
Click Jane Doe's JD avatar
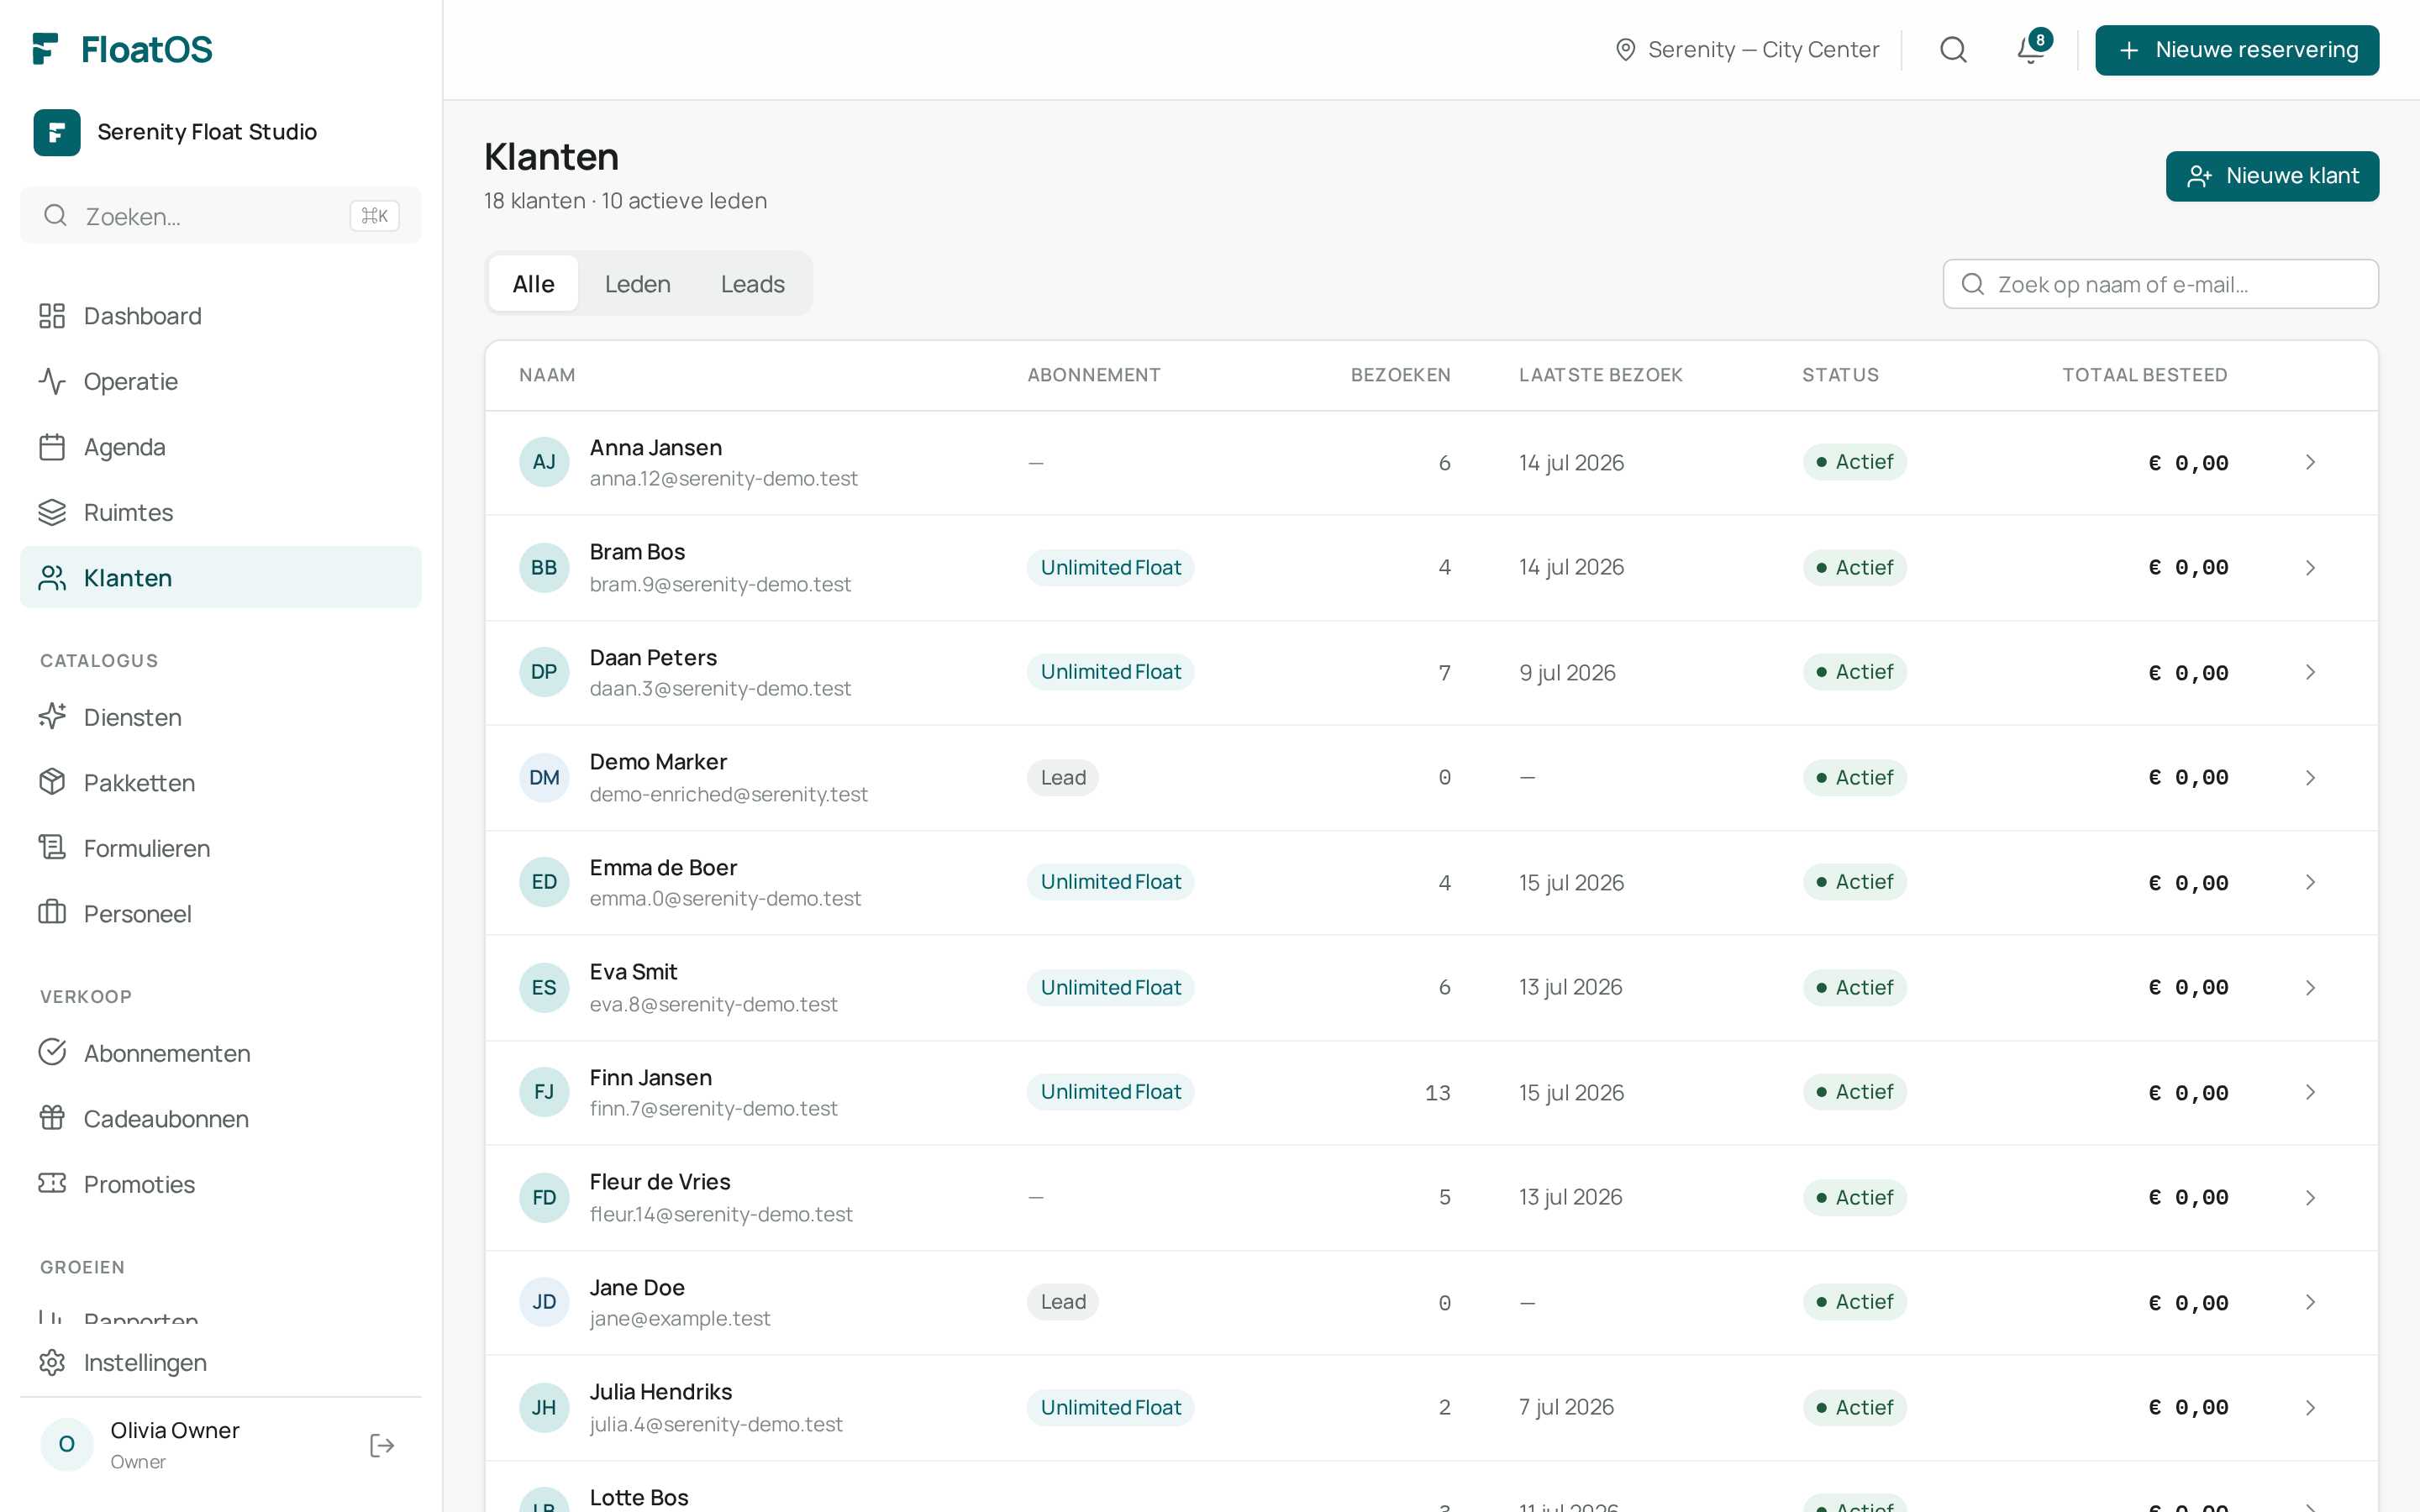(x=544, y=1302)
